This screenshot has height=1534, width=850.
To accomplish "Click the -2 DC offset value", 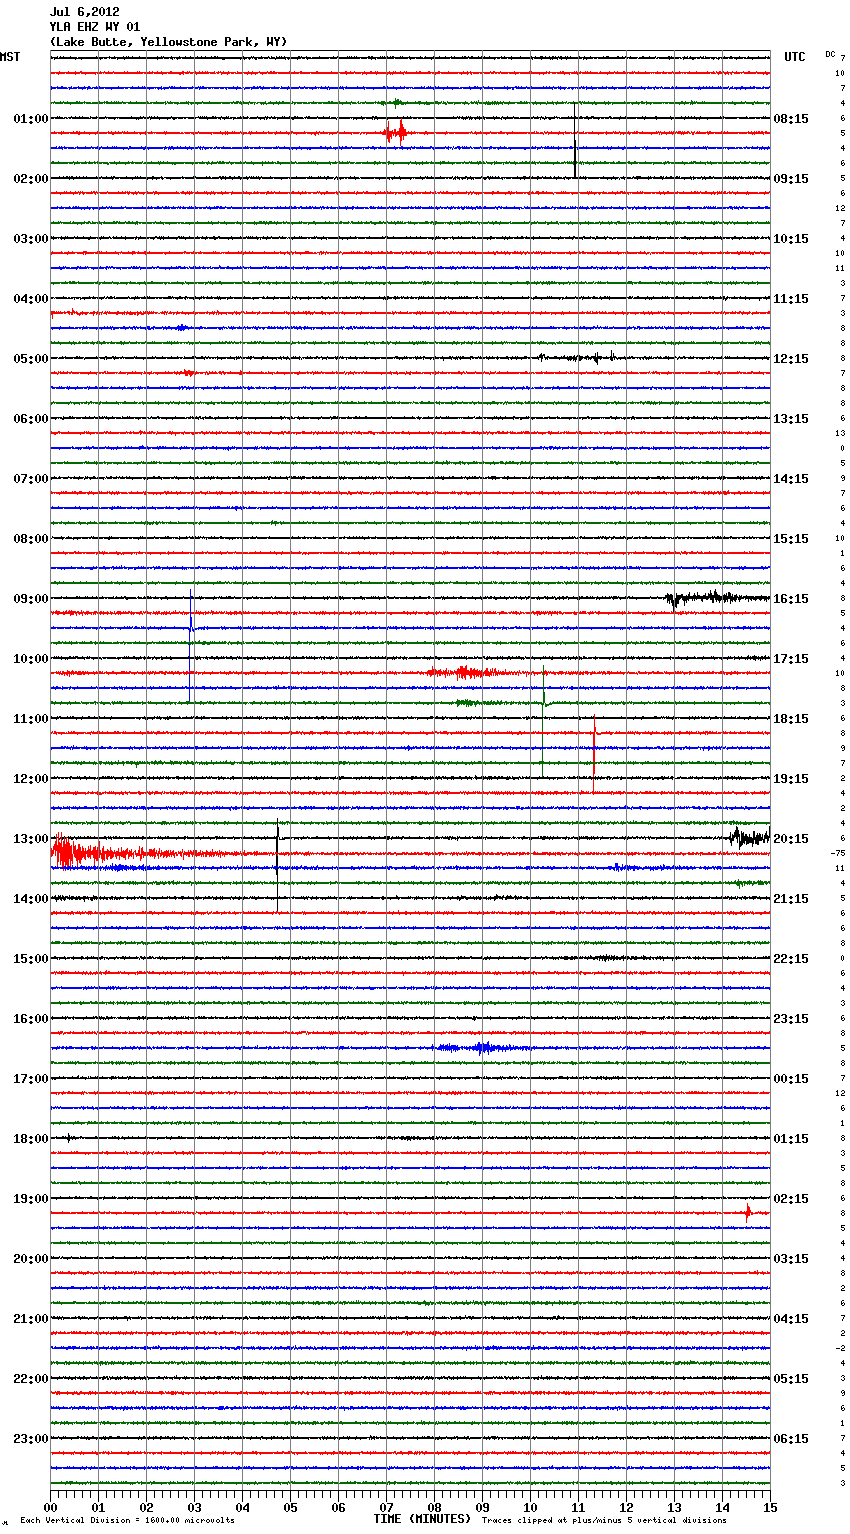I will pyautogui.click(x=840, y=1348).
